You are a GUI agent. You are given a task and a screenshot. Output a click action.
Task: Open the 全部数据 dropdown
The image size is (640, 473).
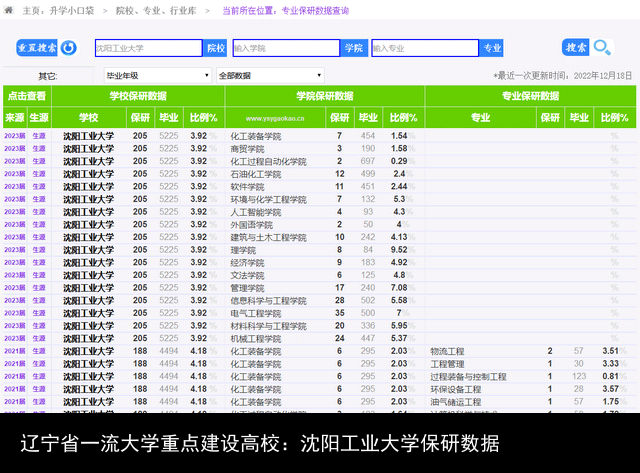point(270,76)
